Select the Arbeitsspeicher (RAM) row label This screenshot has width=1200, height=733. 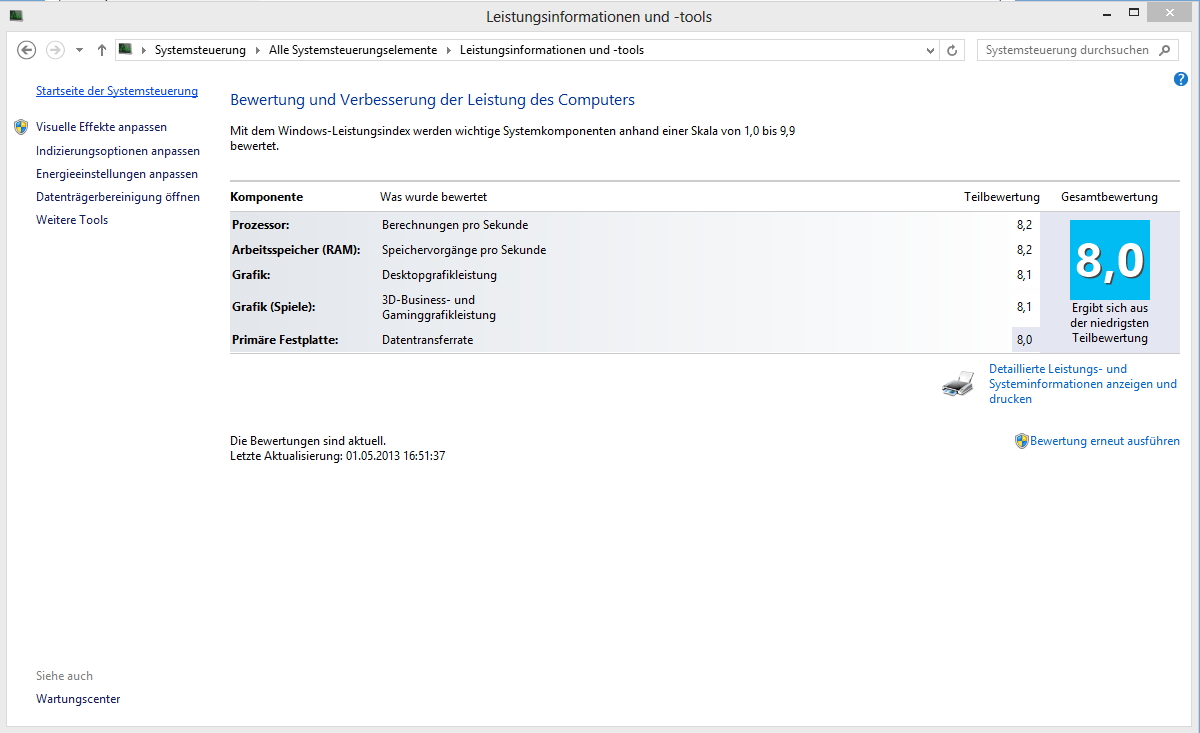[x=296, y=250]
